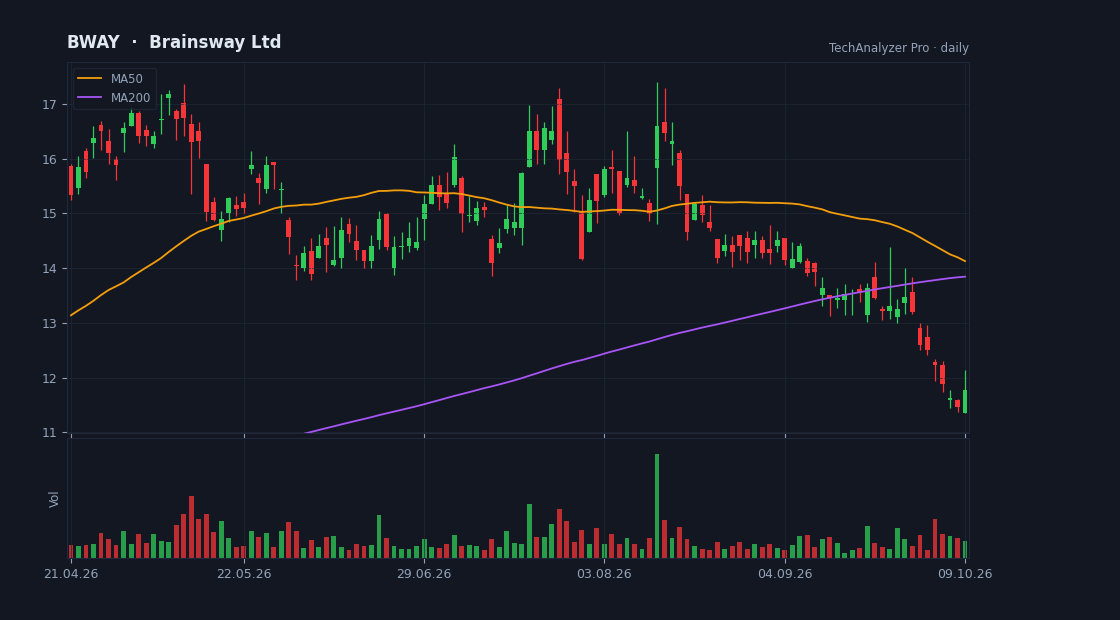Select the 09.10.26 date label
Viewport: 1120px width, 620px height.
click(965, 574)
